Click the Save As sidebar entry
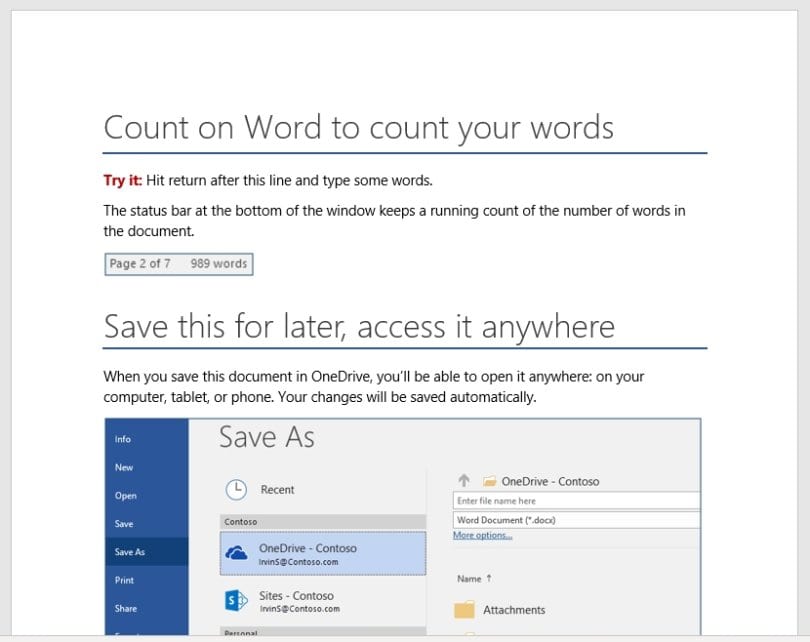Image resolution: width=810 pixels, height=642 pixels. 129,551
